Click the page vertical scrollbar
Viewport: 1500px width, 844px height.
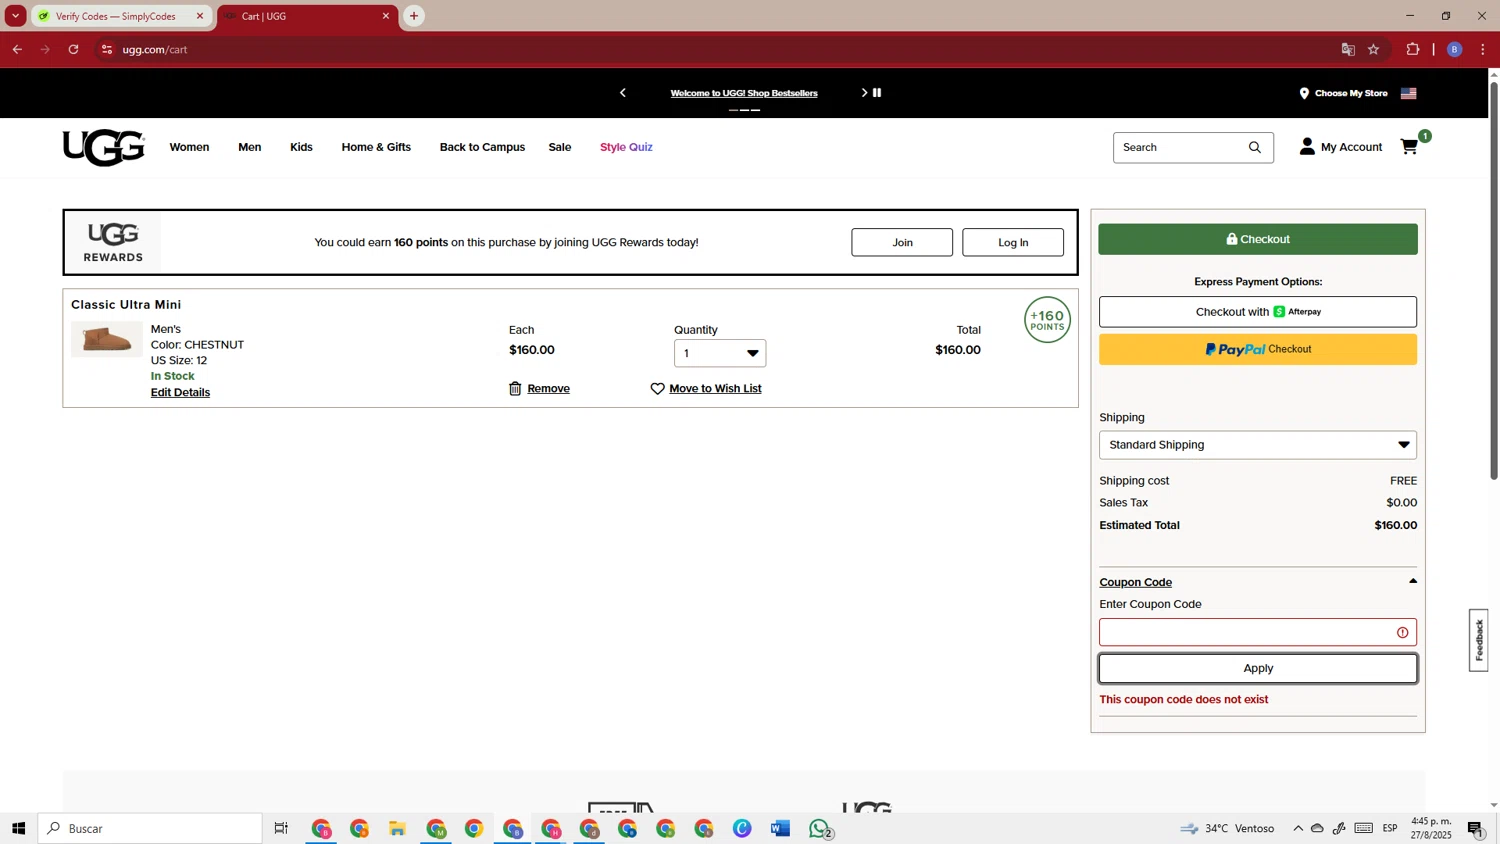point(1494,280)
